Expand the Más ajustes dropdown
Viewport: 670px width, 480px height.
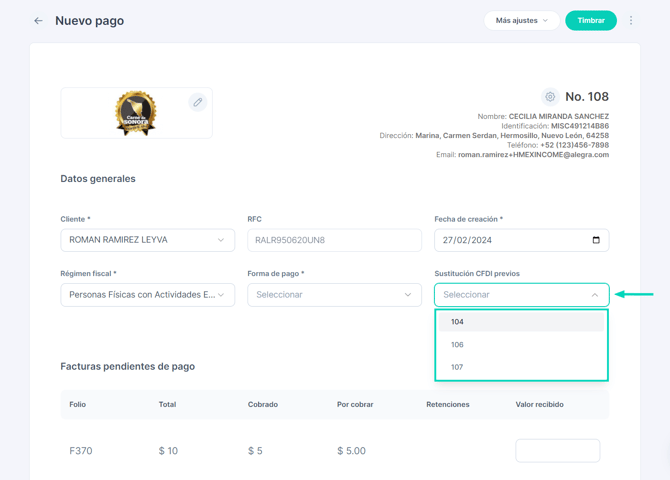tap(521, 21)
